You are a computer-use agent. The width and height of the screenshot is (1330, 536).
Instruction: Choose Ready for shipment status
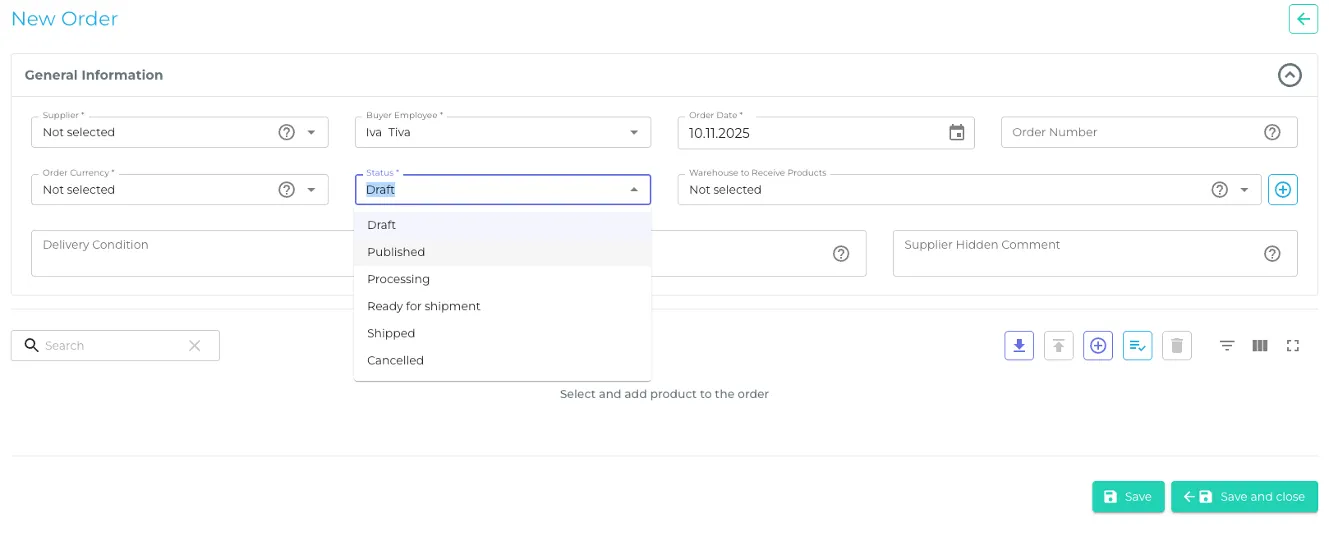pos(424,306)
